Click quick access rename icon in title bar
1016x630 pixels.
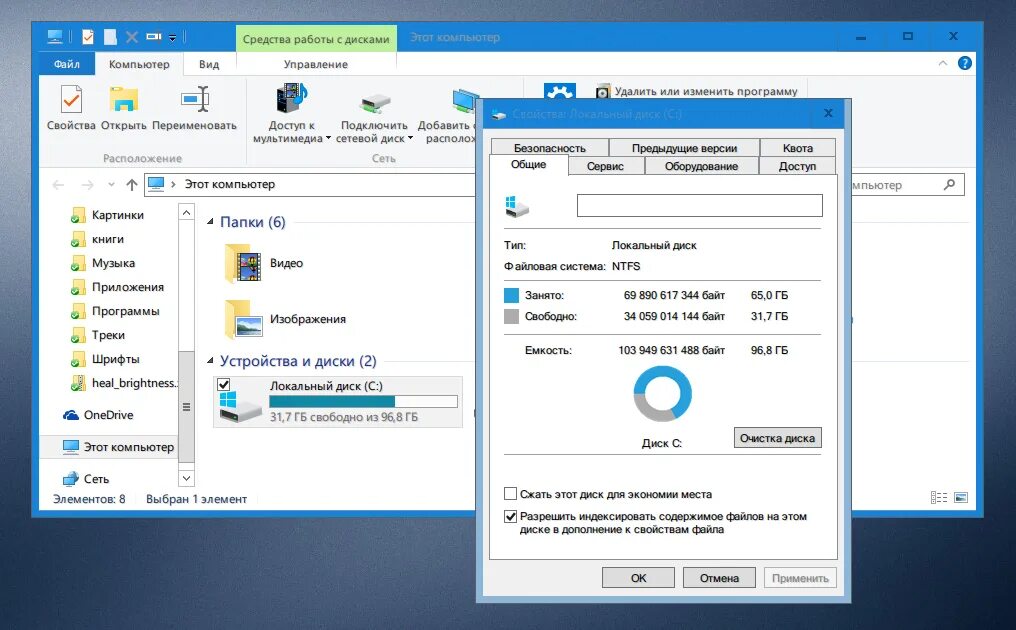154,37
